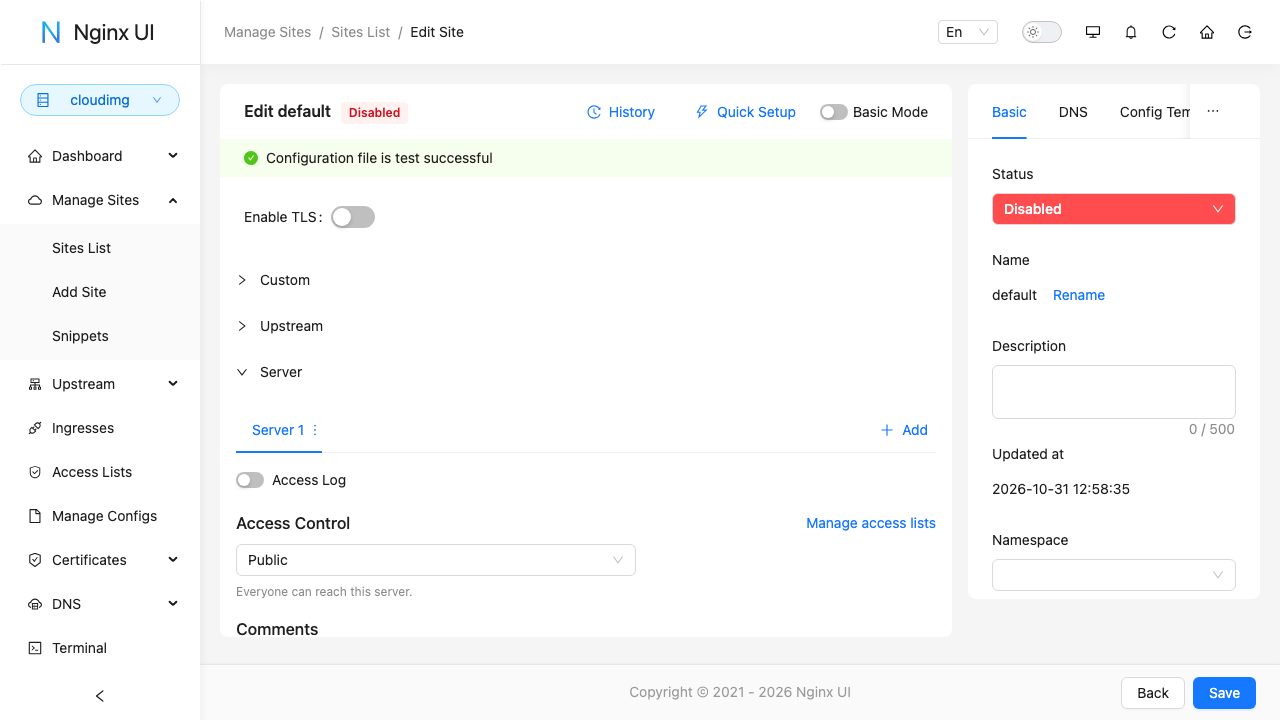Open the Access Control Public dropdown
1280x720 pixels.
[436, 560]
